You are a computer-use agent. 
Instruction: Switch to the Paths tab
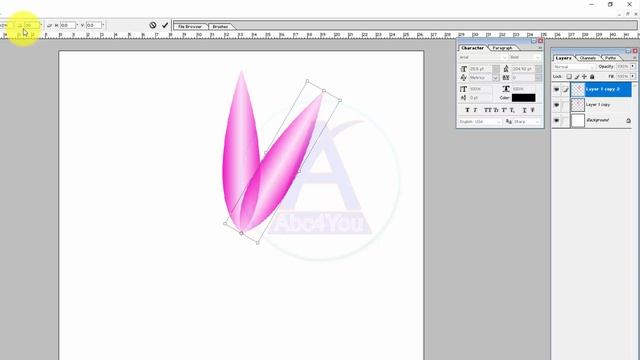(611, 58)
